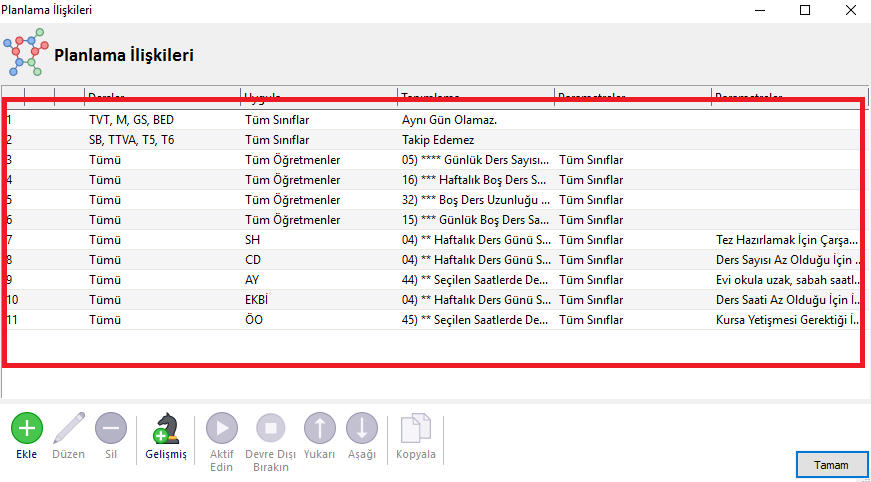Click the Devre Dışı Bırakın stop icon
The width and height of the screenshot is (871, 482).
coord(271,428)
